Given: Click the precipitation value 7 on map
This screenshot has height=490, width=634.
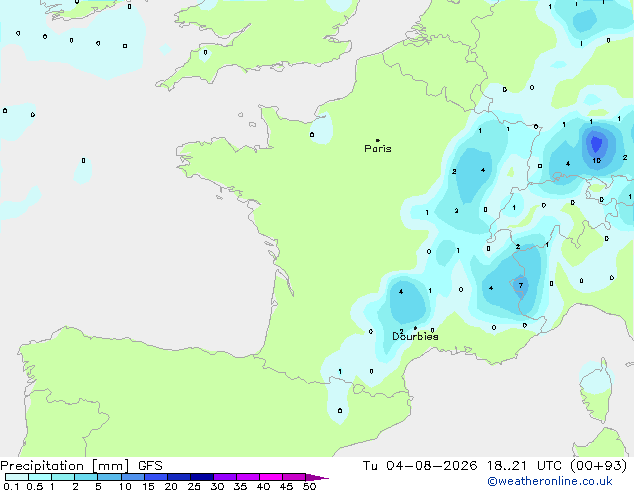Looking at the screenshot, I should click(x=521, y=285).
